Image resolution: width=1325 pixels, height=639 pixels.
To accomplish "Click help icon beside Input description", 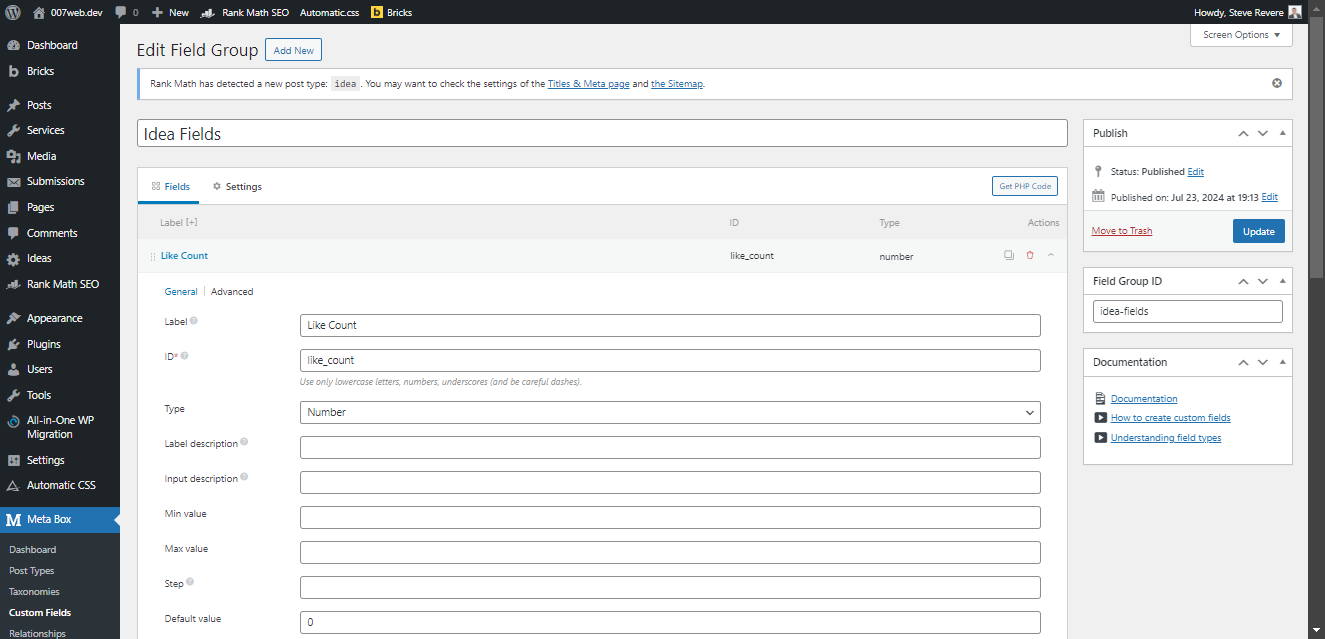I will click(x=244, y=477).
